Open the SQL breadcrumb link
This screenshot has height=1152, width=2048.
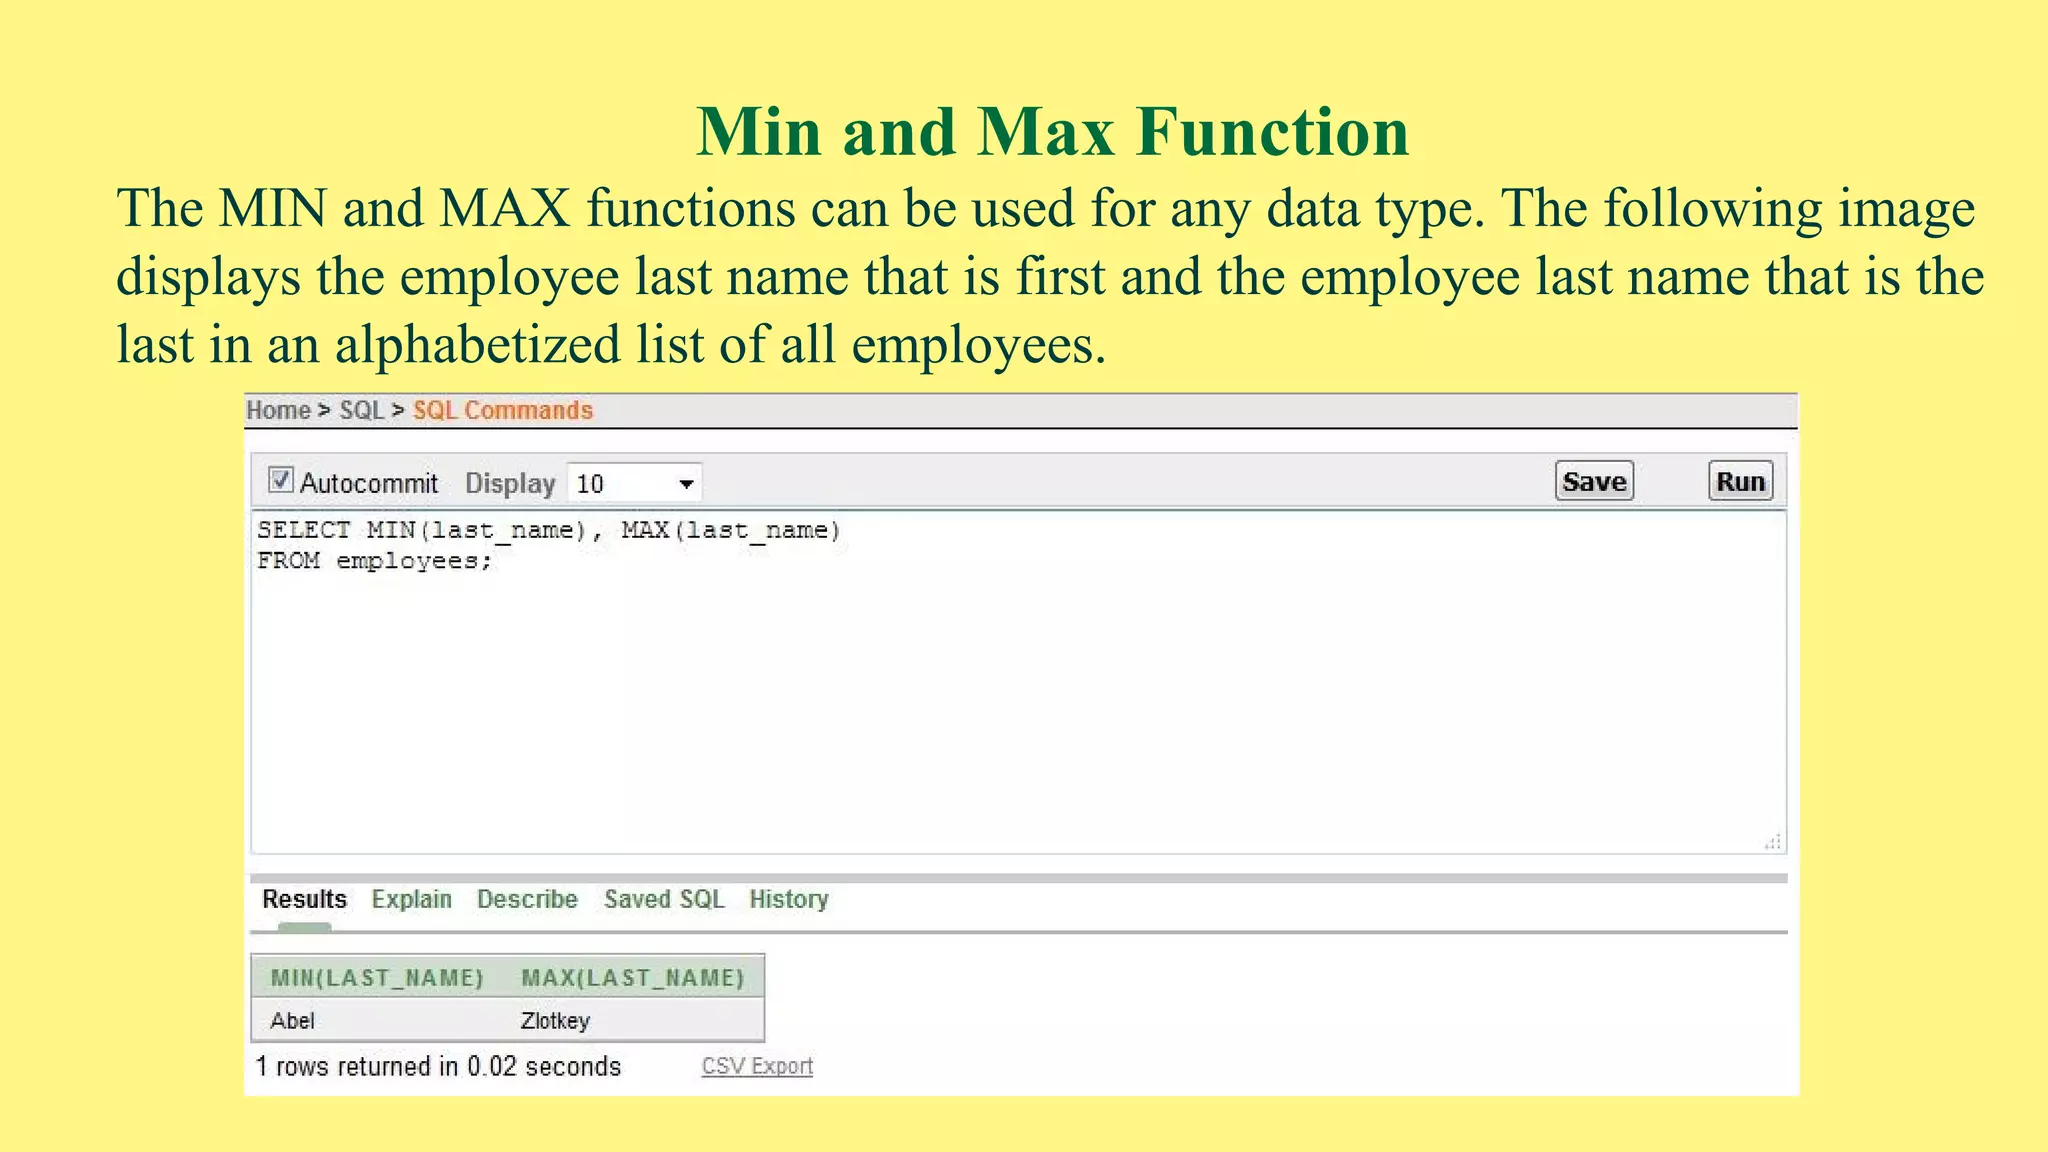[361, 410]
